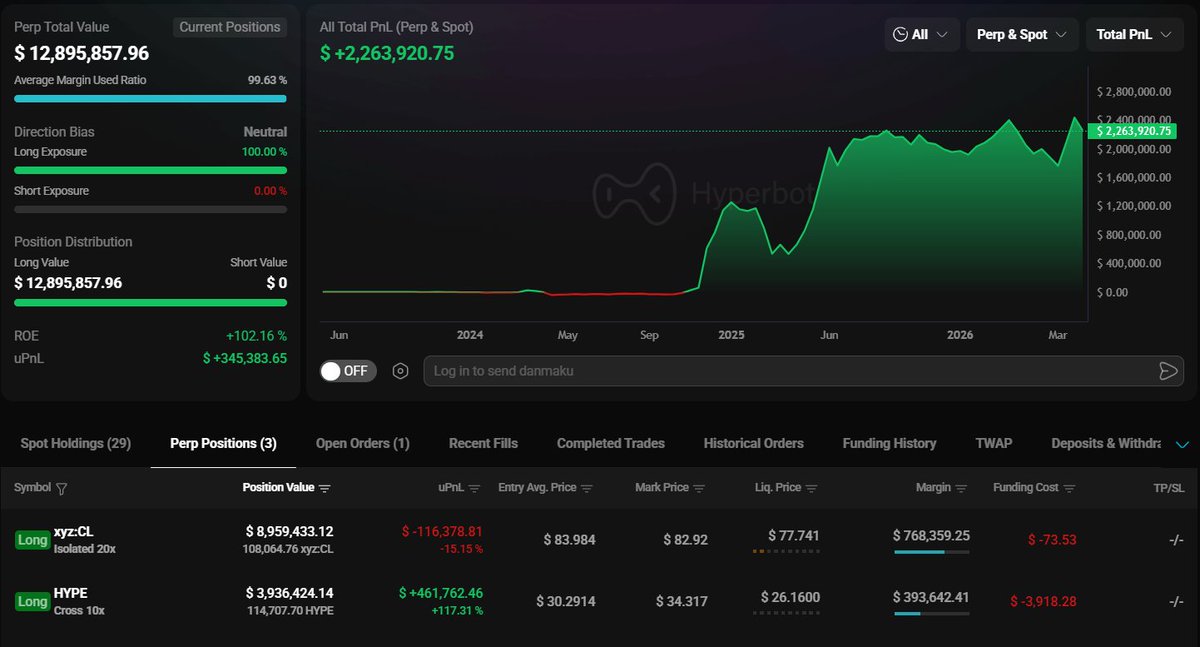
Task: Click xyz:CL entry price $ 83.984
Action: 569,540
